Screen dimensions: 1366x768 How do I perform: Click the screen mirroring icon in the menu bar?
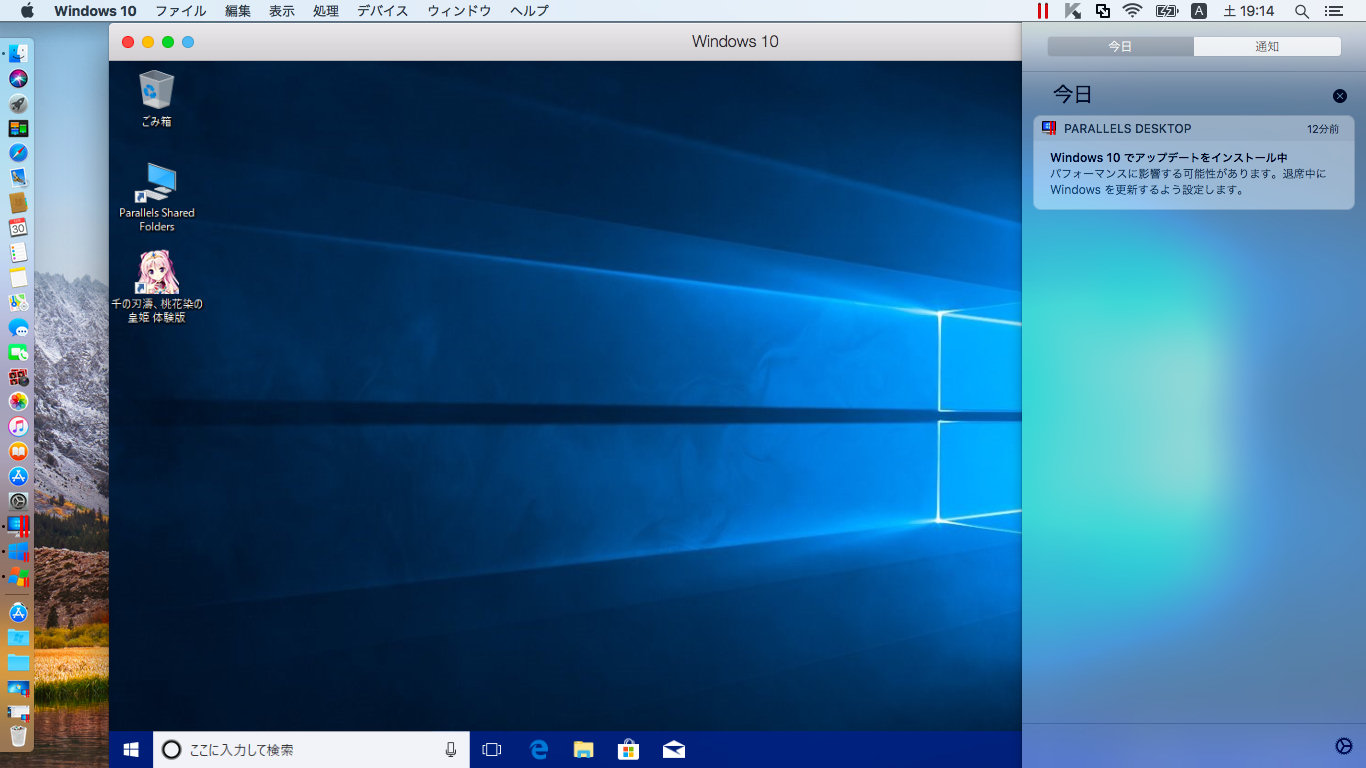[x=1102, y=11]
